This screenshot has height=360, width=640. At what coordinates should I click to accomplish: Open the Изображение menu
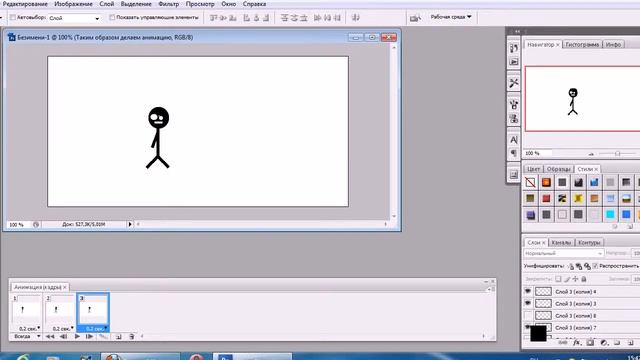[x=73, y=4]
